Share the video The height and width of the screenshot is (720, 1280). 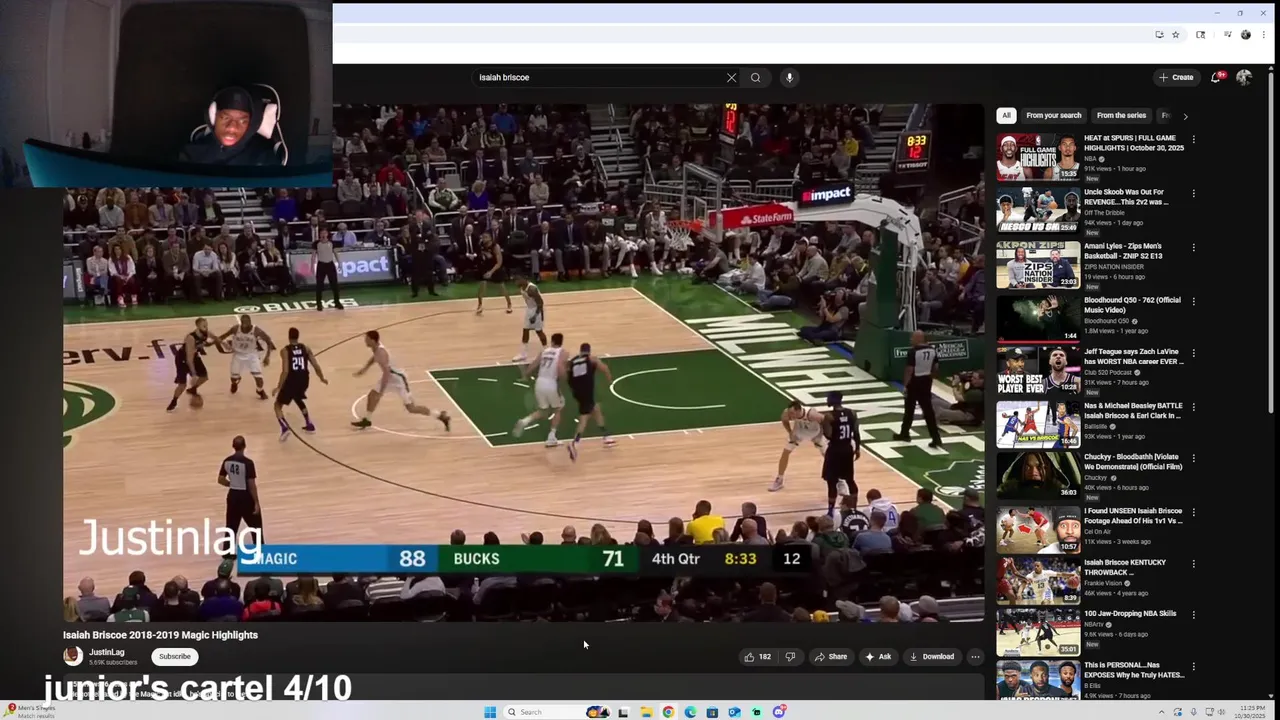(830, 657)
